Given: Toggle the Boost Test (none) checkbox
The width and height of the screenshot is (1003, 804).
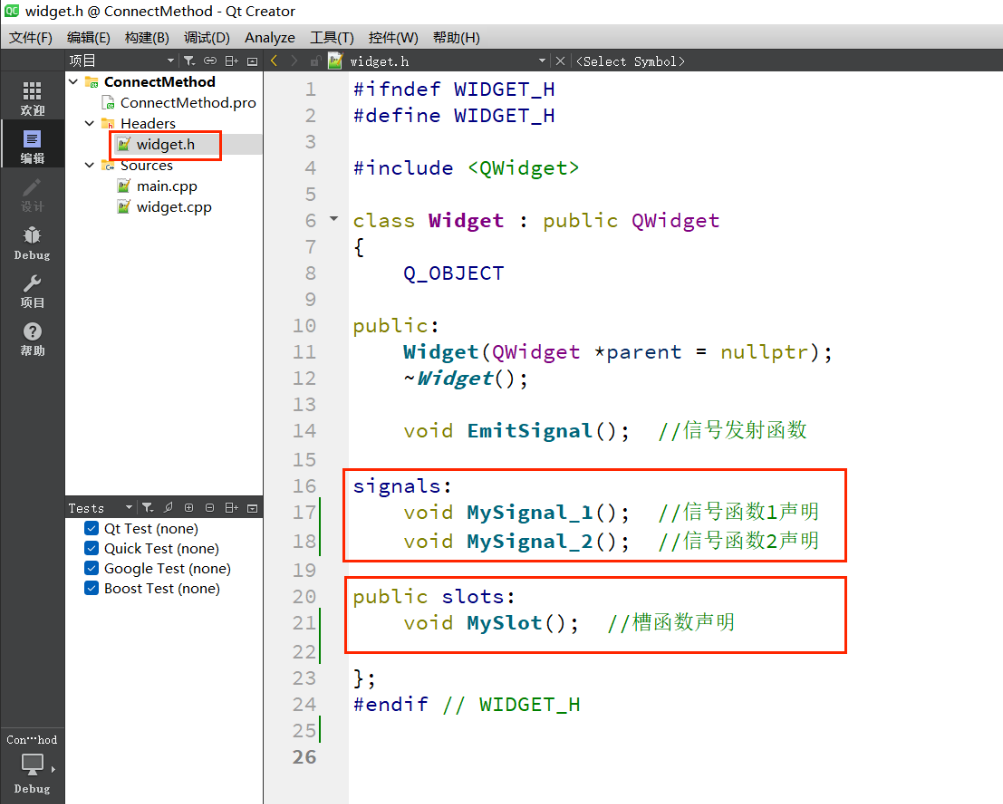Looking at the screenshot, I should click(91, 588).
